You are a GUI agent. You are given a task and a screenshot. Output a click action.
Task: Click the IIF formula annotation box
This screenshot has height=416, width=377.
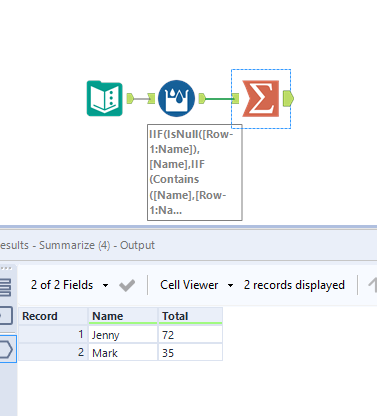click(x=195, y=172)
